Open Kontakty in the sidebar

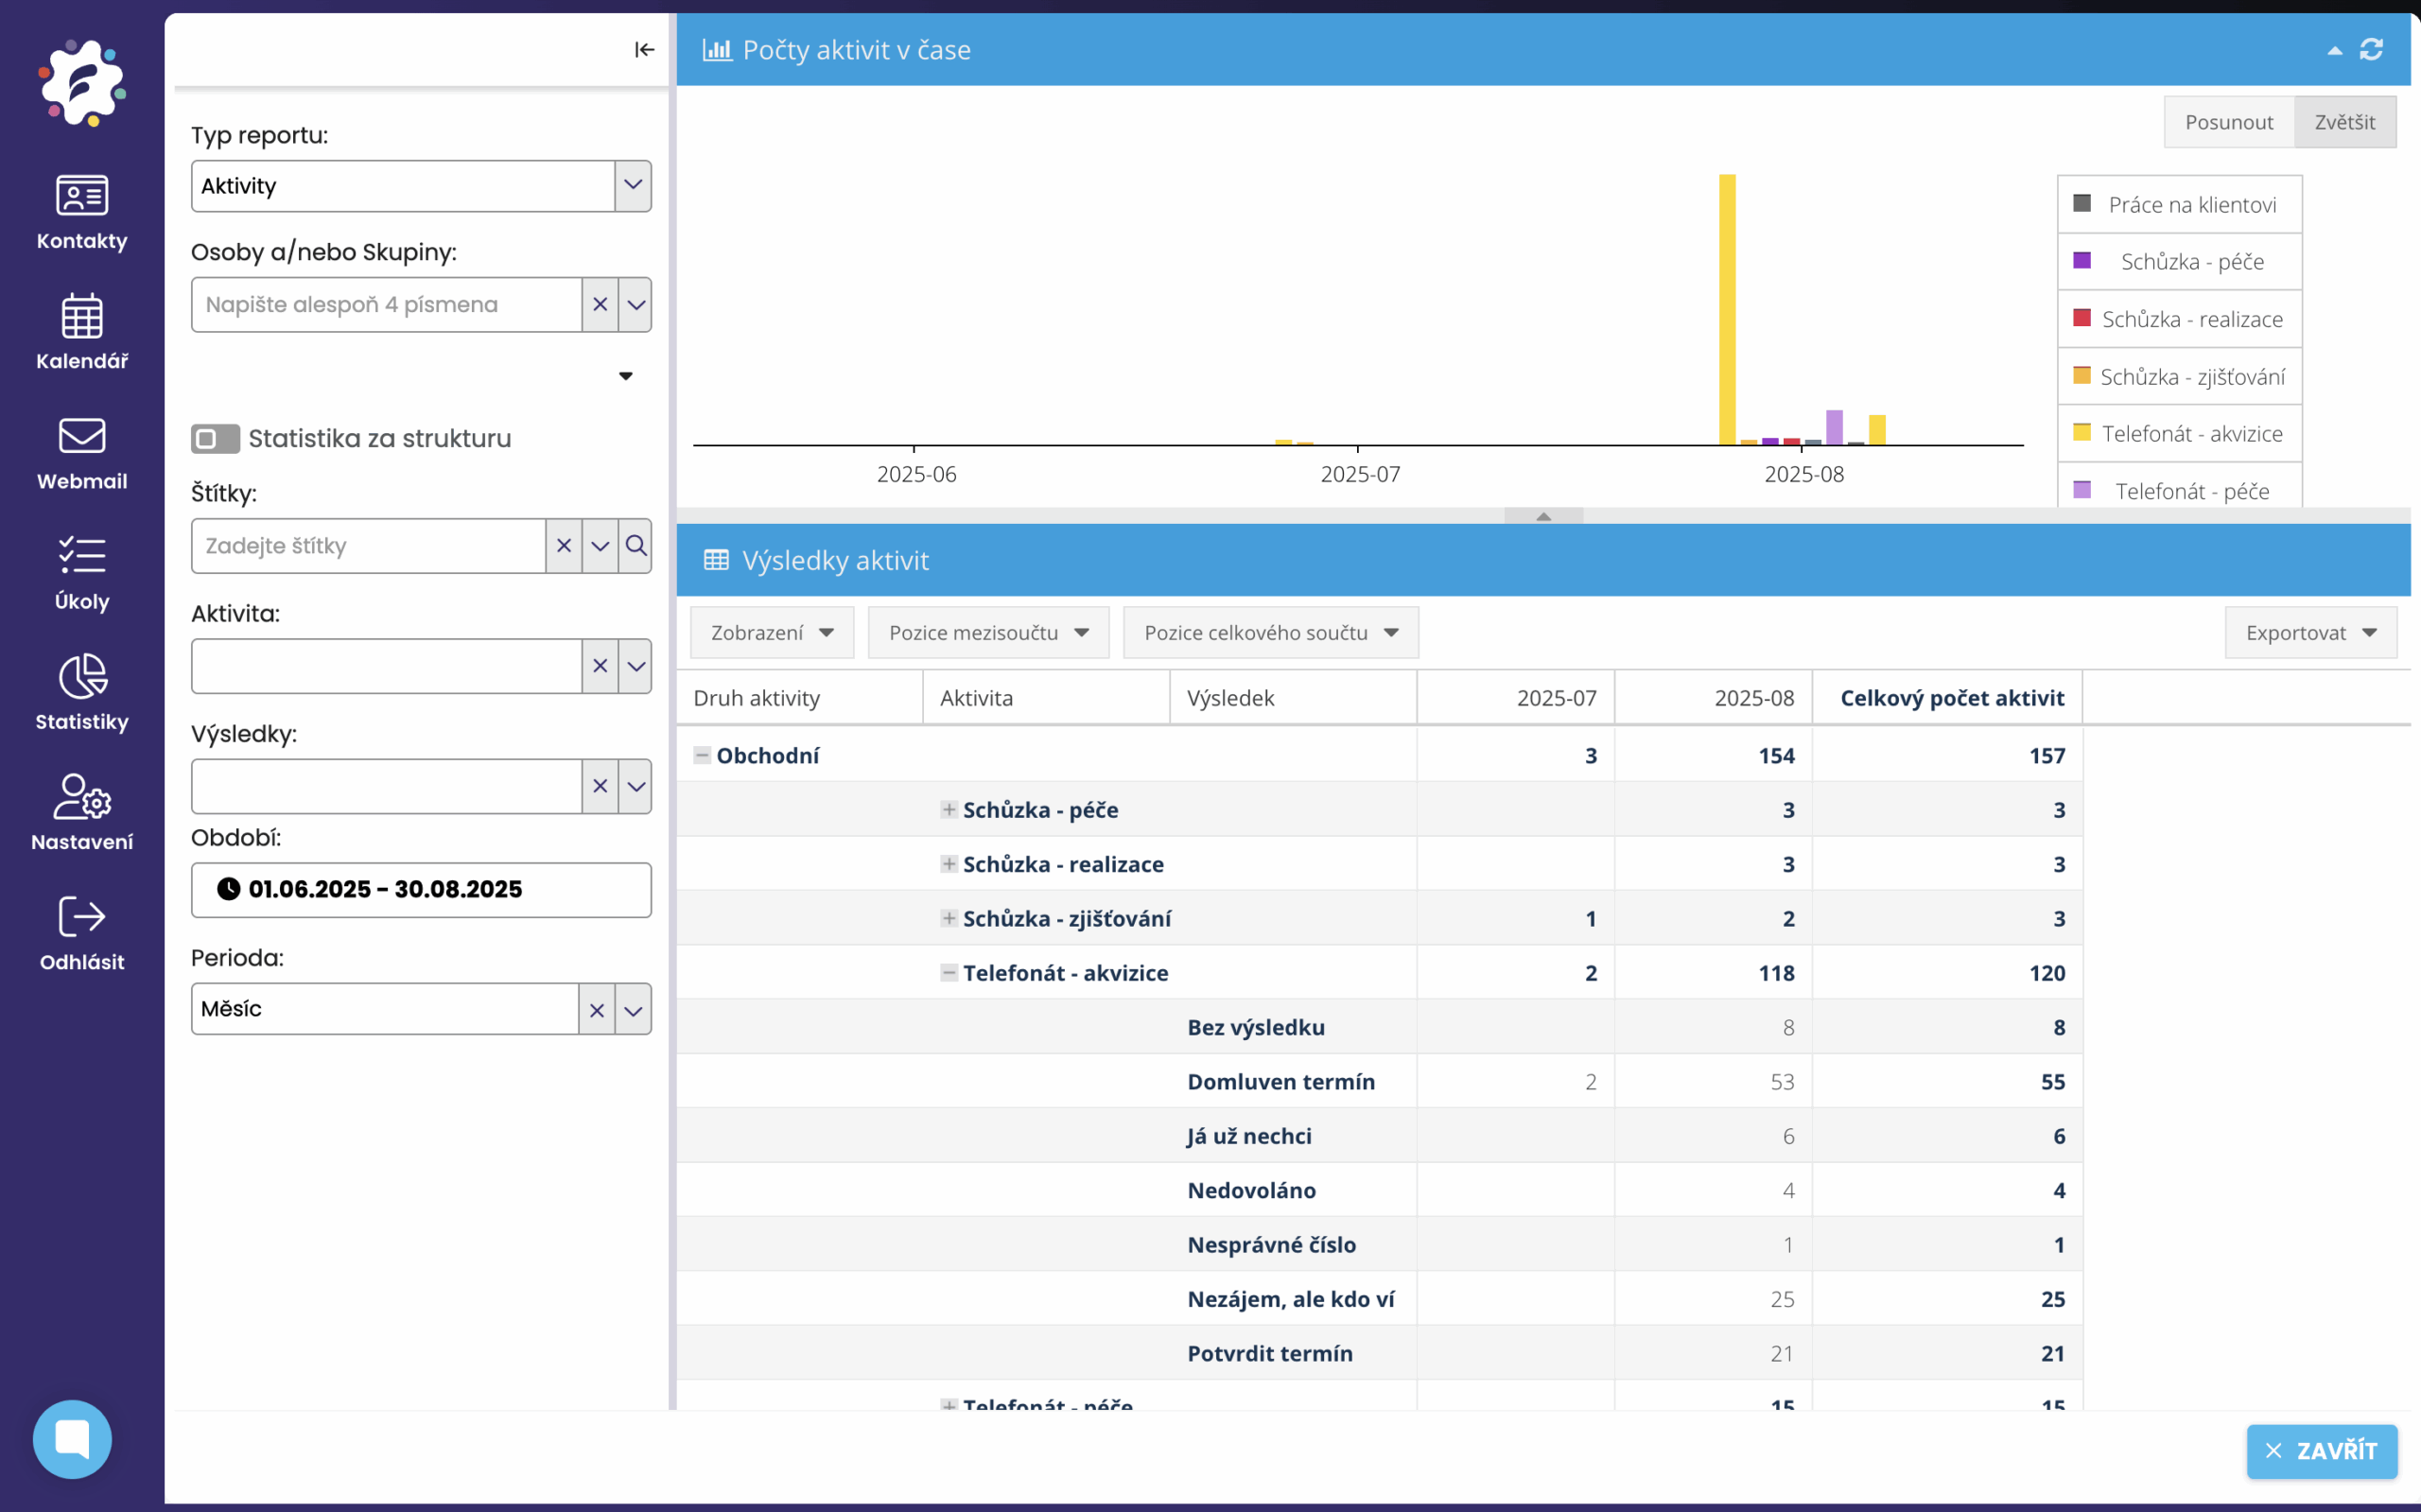[82, 196]
